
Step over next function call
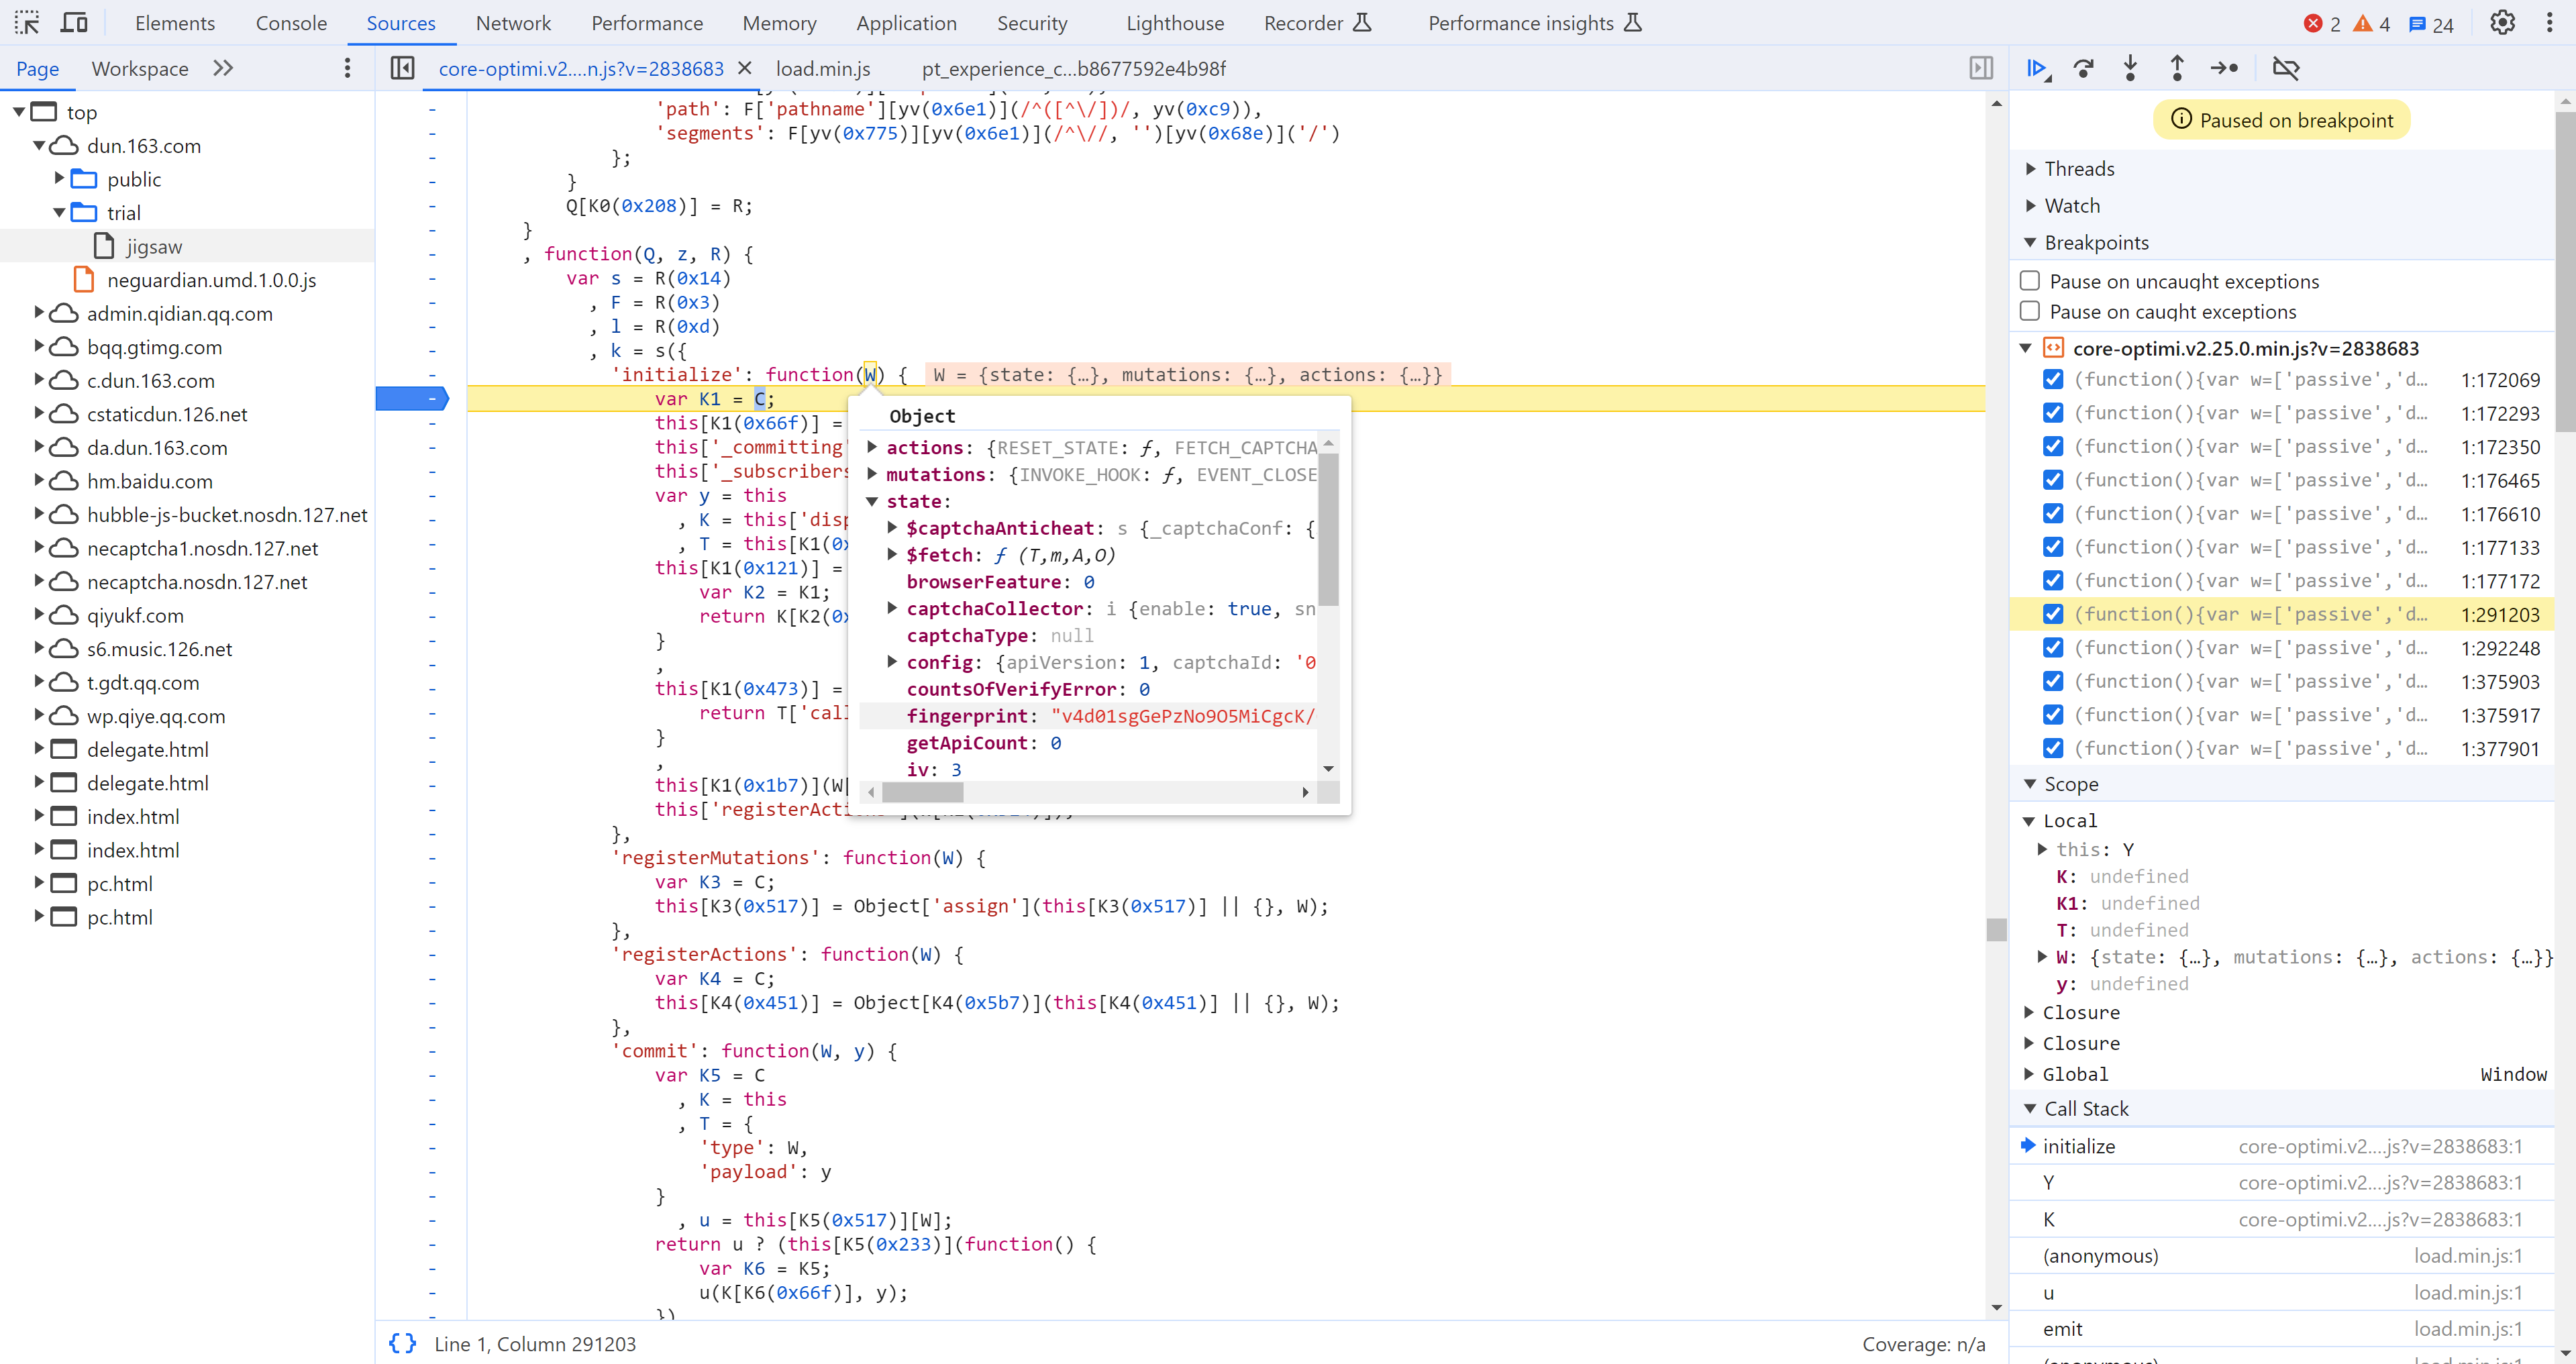point(2084,68)
